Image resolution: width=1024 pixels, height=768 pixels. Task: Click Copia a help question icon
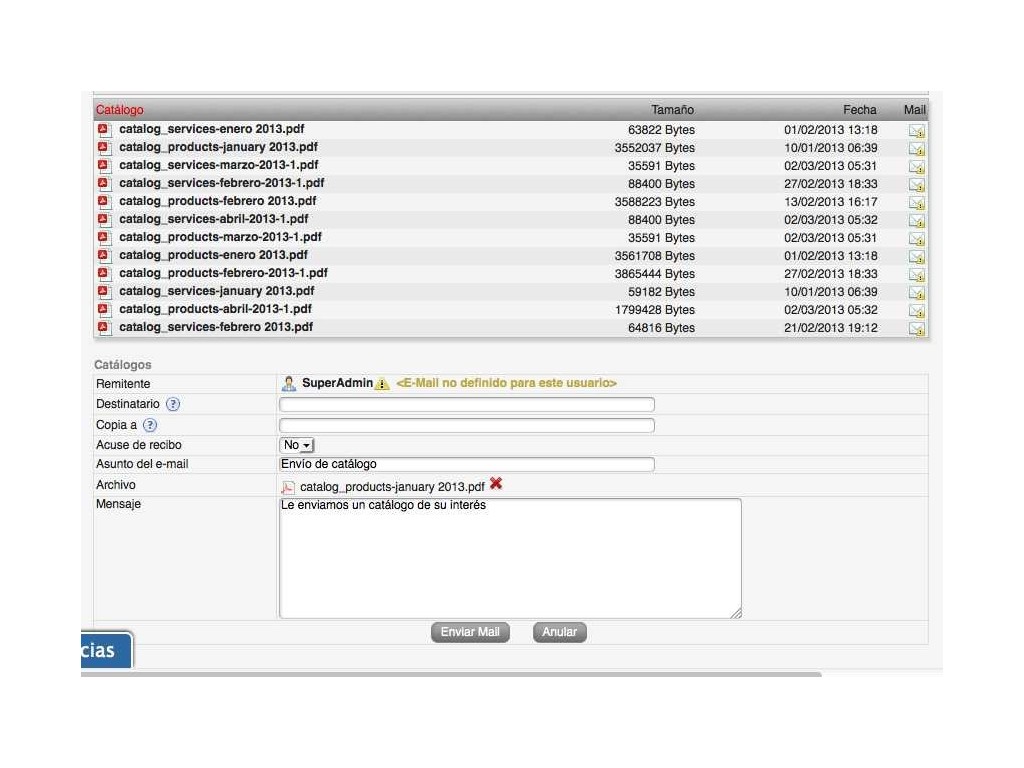coord(150,425)
